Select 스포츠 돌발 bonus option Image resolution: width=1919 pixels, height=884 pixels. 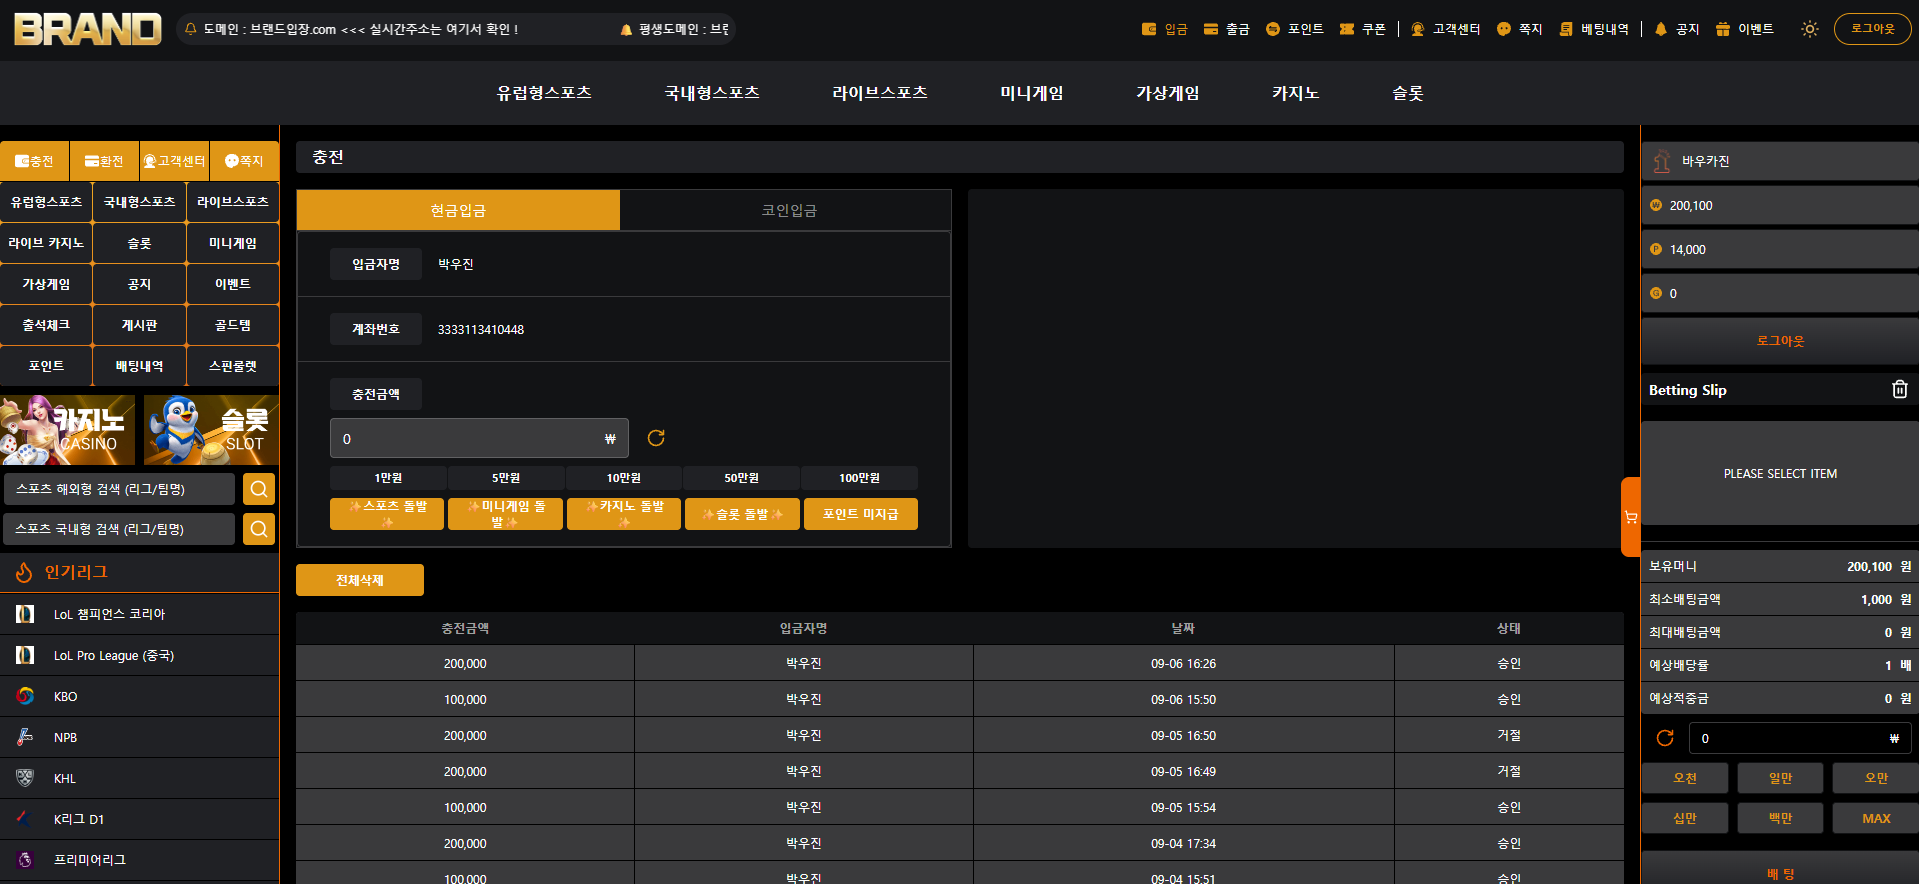387,514
